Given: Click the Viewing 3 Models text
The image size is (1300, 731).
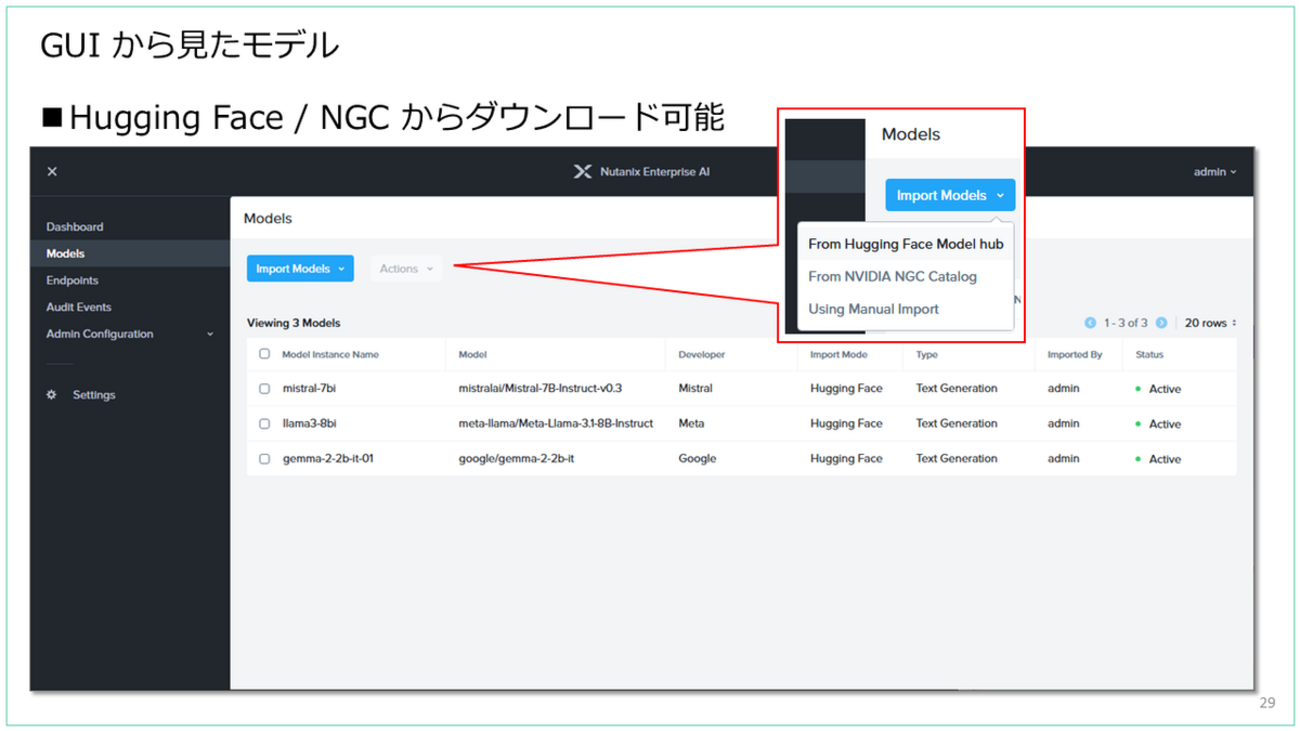Looking at the screenshot, I should 294,323.
